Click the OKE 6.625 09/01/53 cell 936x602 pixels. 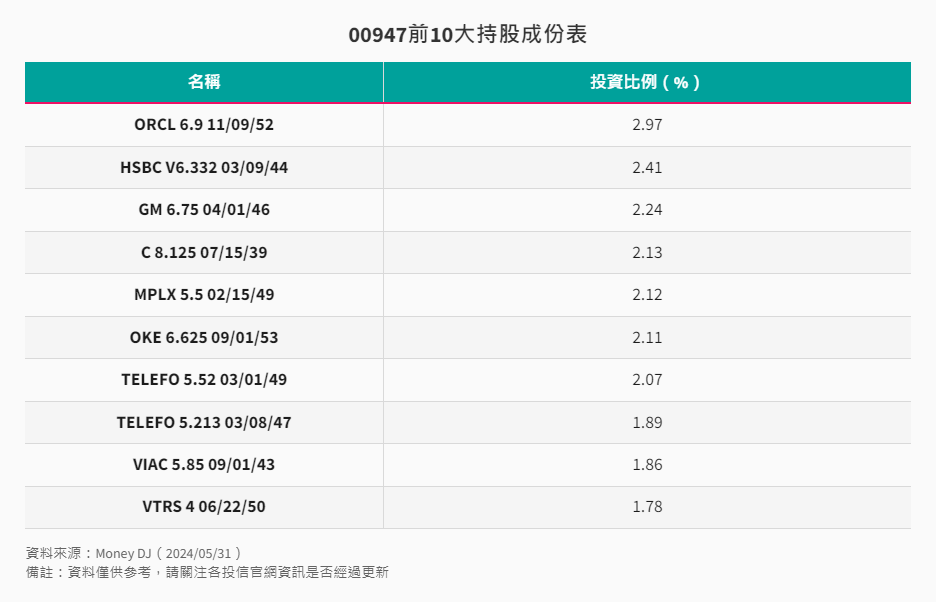(x=204, y=338)
